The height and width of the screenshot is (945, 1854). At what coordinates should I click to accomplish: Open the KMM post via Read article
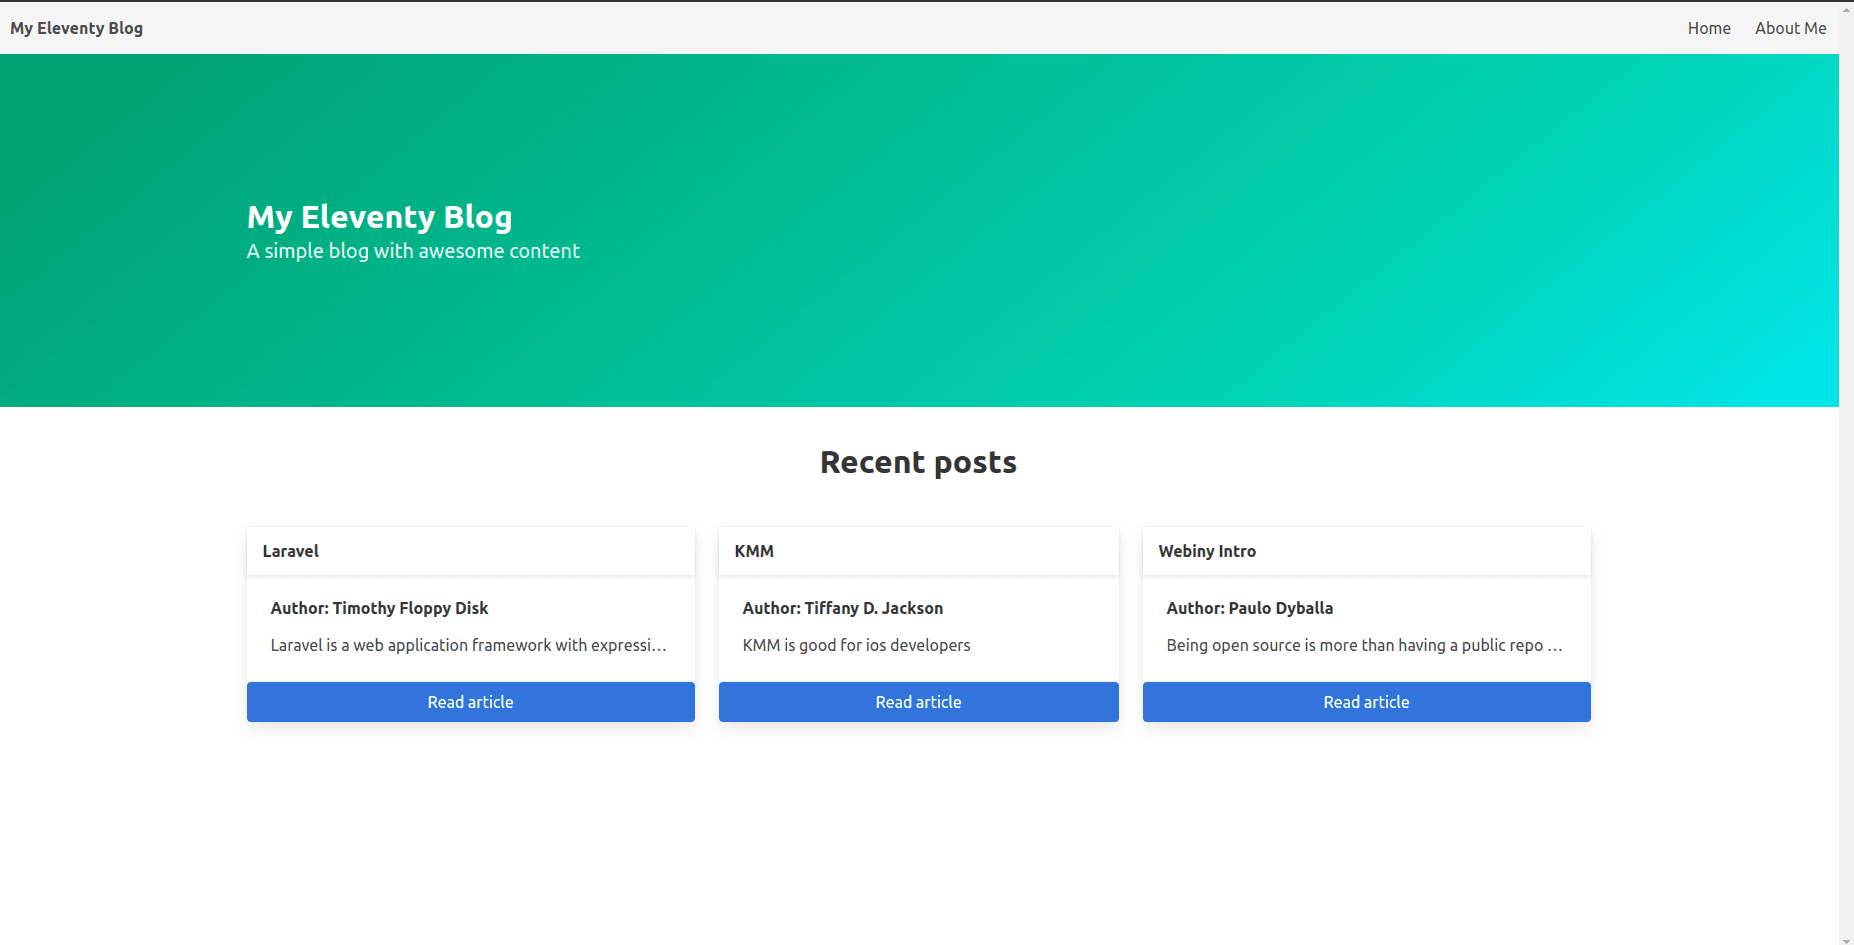918,702
